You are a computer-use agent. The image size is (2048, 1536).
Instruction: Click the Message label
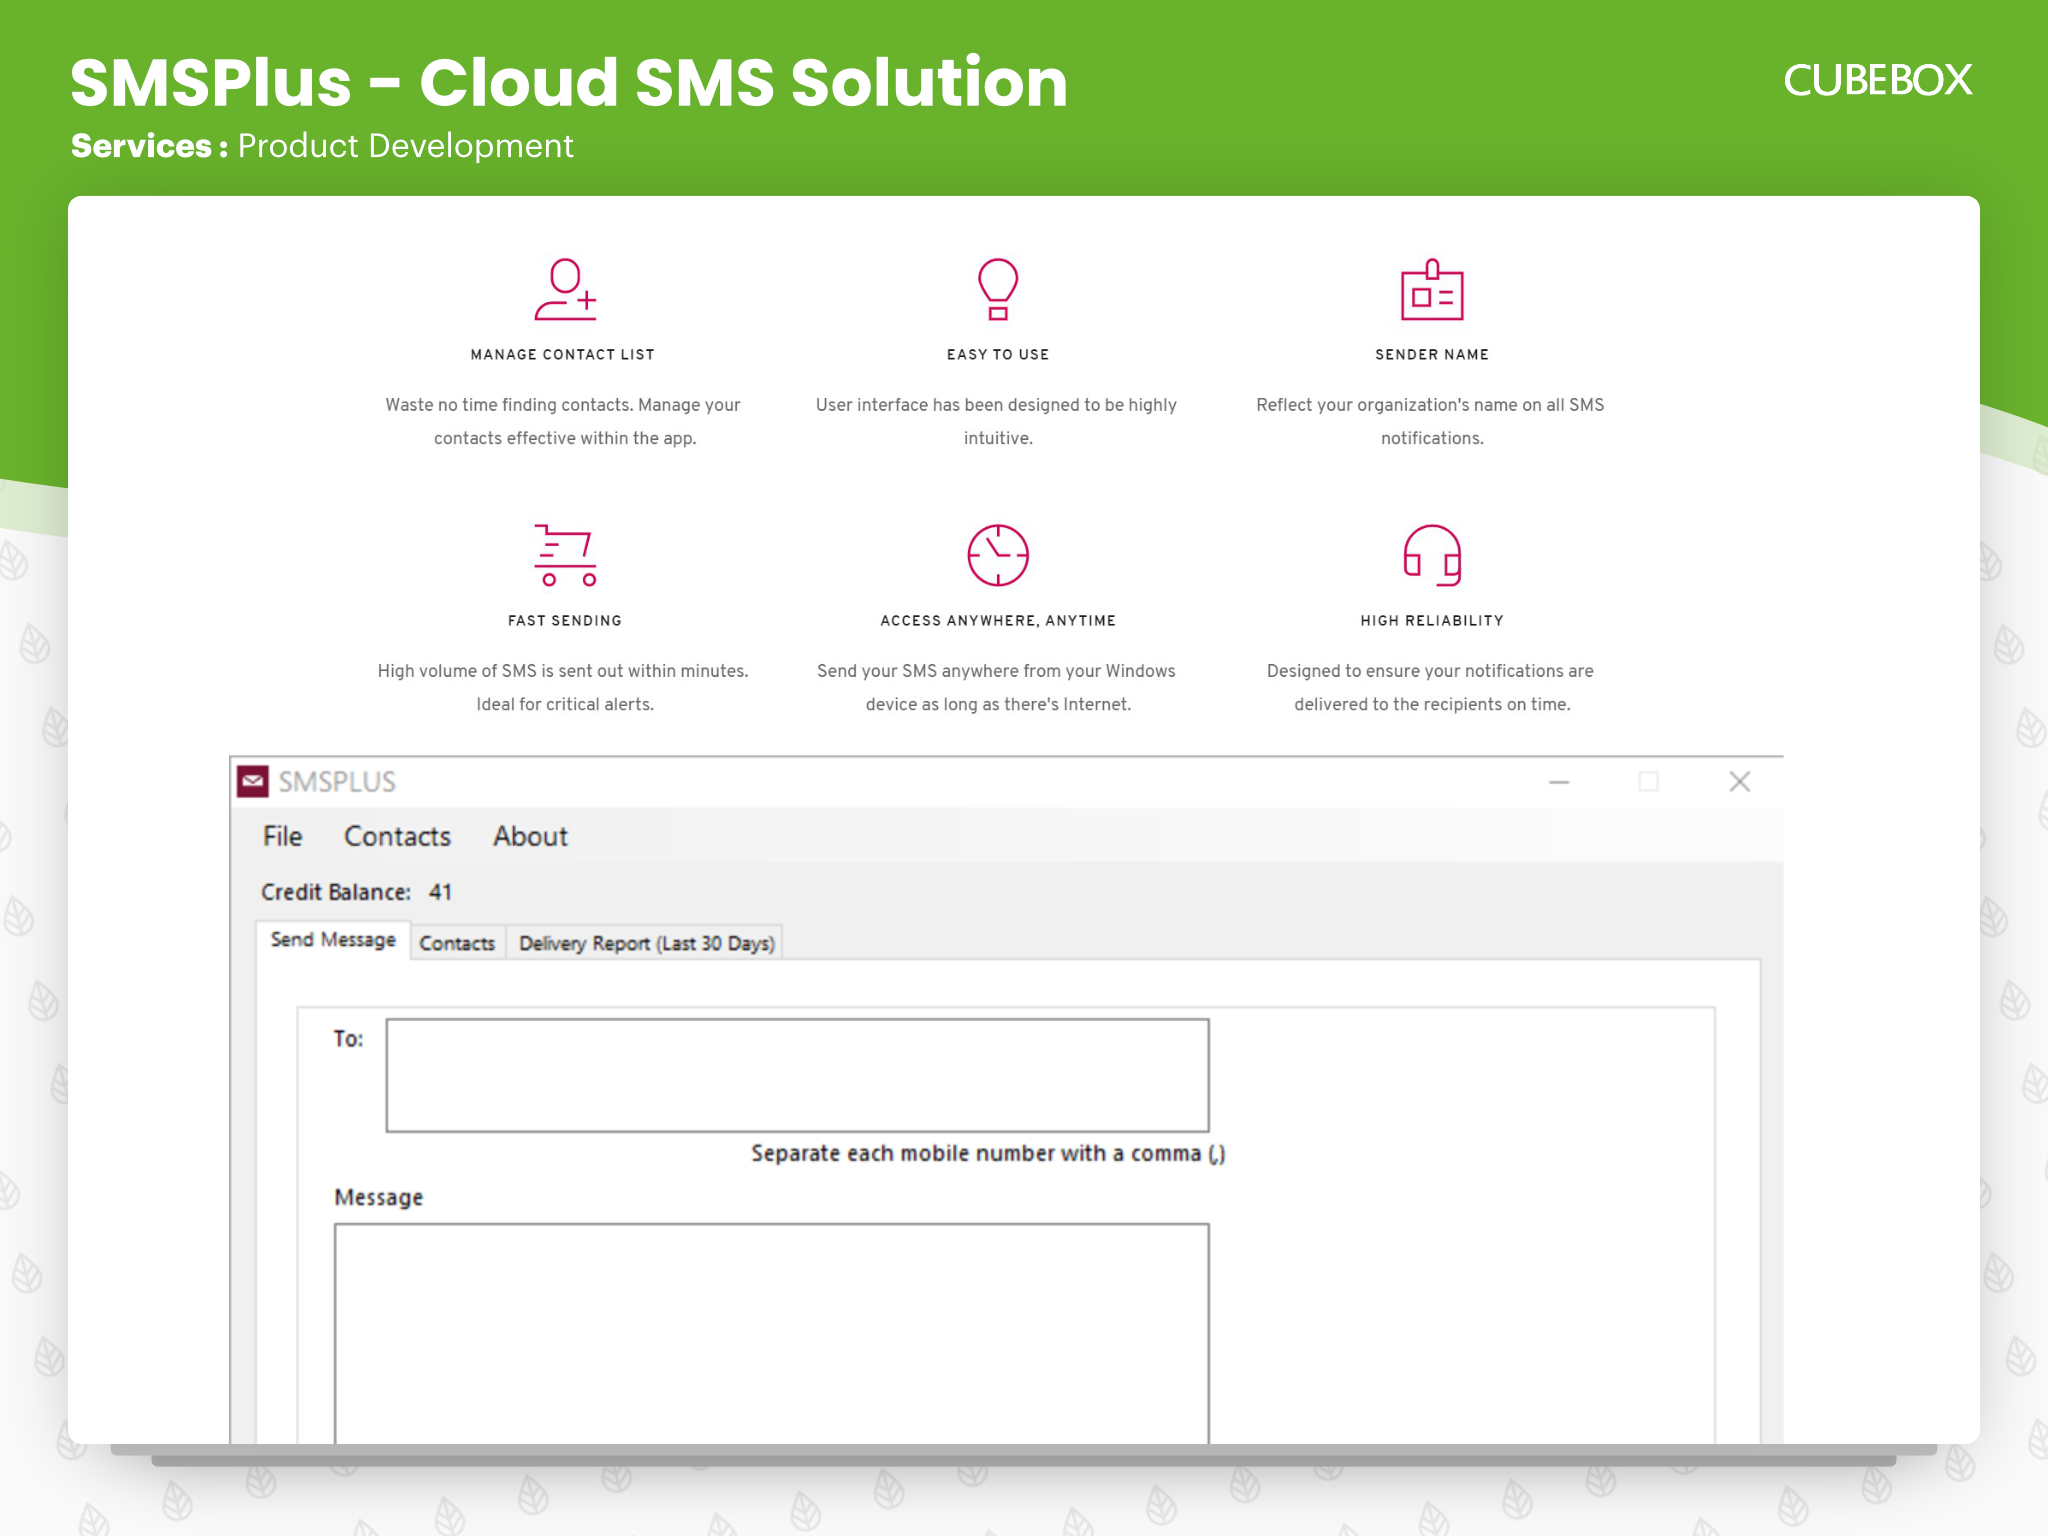click(x=378, y=1197)
